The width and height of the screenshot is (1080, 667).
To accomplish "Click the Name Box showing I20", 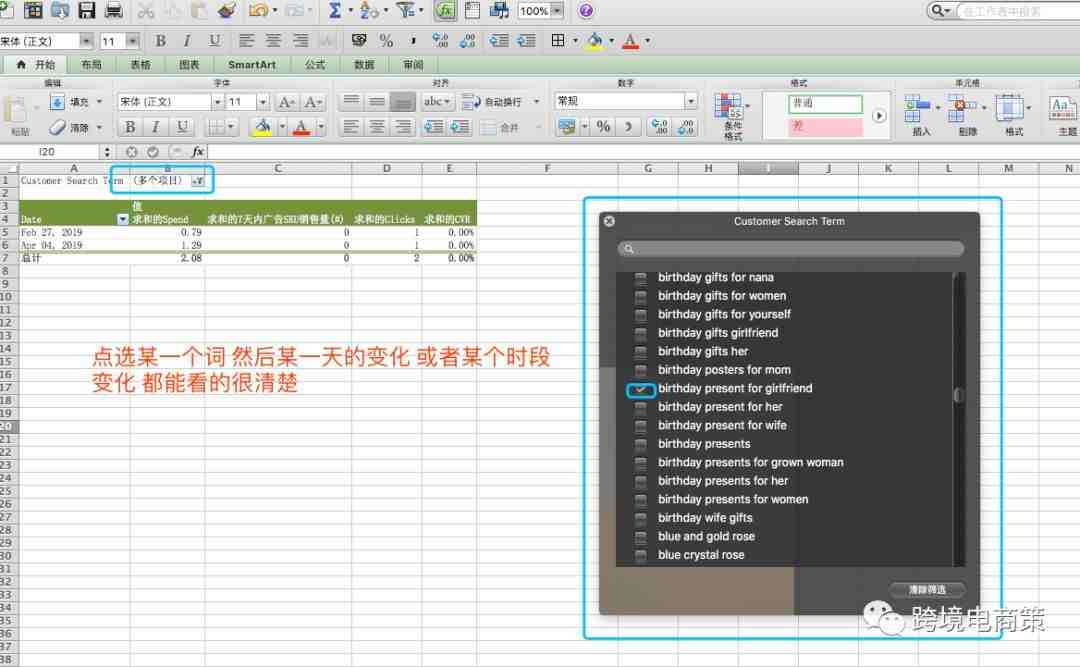I will 48,152.
